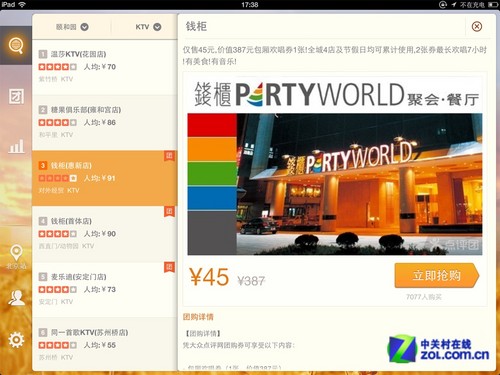Screen dimensions: 500x375
Task: Select 糖果俱乐部(雍和宫店) listing
Action: point(105,123)
